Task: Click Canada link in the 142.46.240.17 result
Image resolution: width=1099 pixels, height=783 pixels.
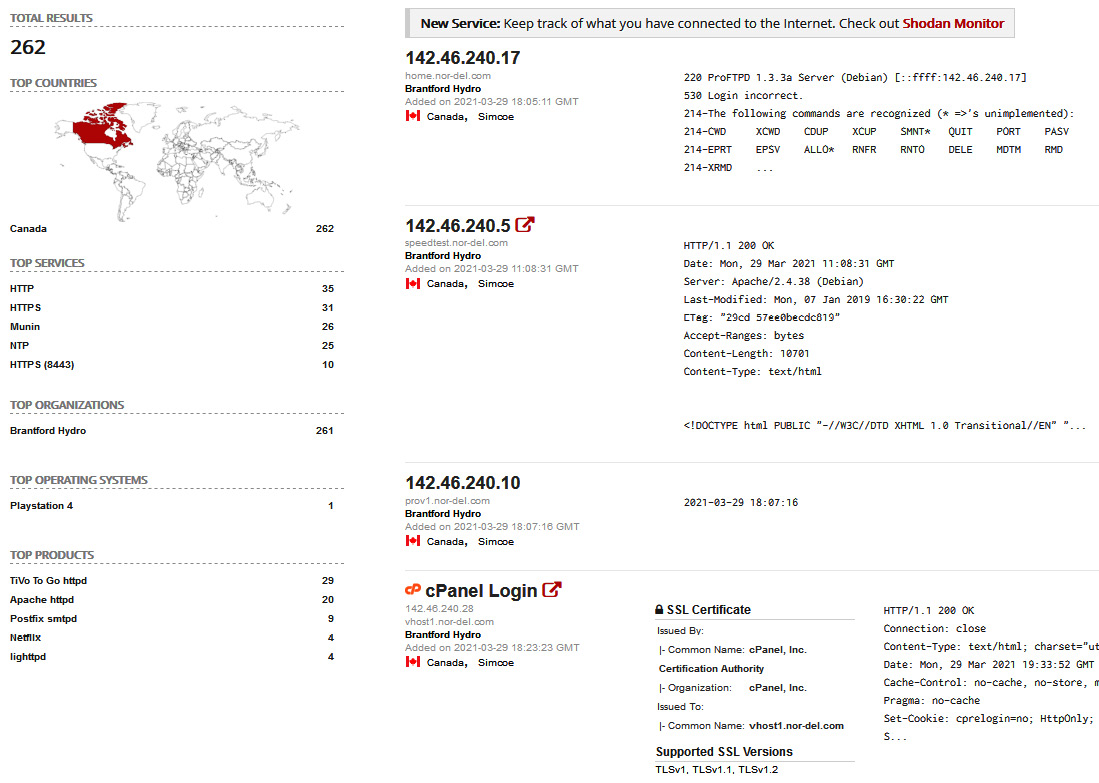Action: 445,116
